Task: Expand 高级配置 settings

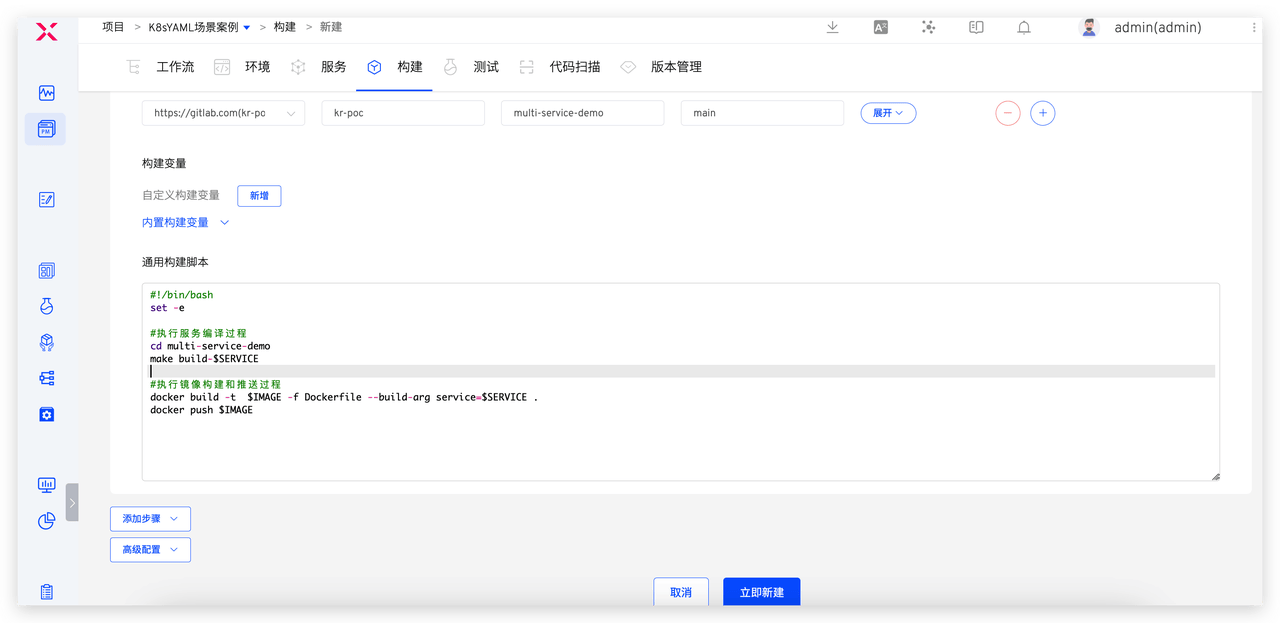Action: (x=150, y=549)
